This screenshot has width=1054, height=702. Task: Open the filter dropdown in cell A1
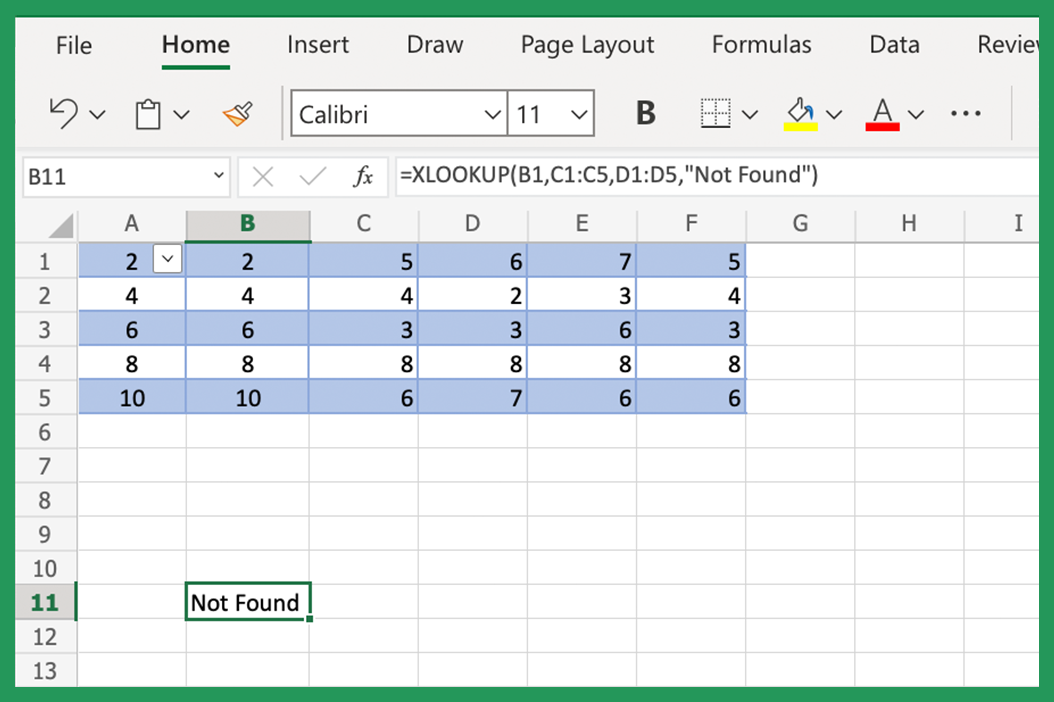[165, 259]
